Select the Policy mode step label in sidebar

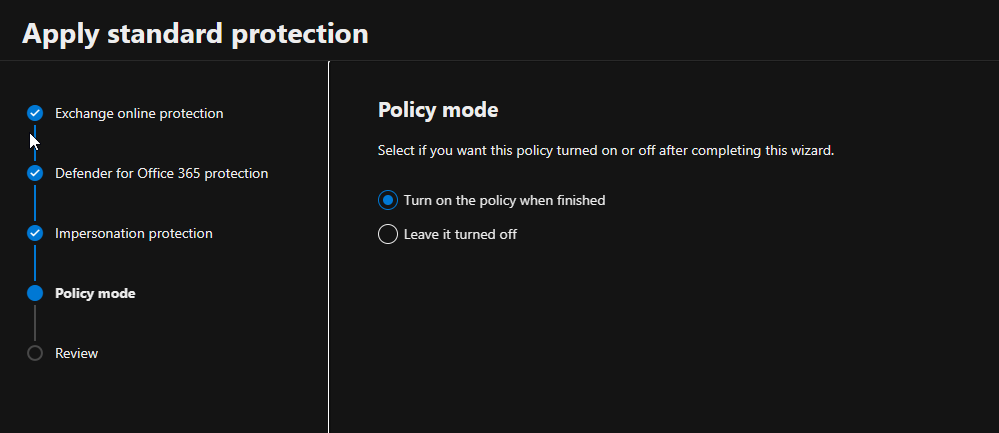(x=95, y=293)
